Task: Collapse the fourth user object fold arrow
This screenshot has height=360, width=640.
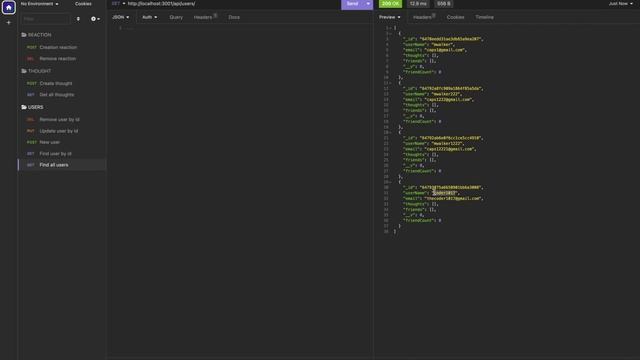Action: [390, 182]
